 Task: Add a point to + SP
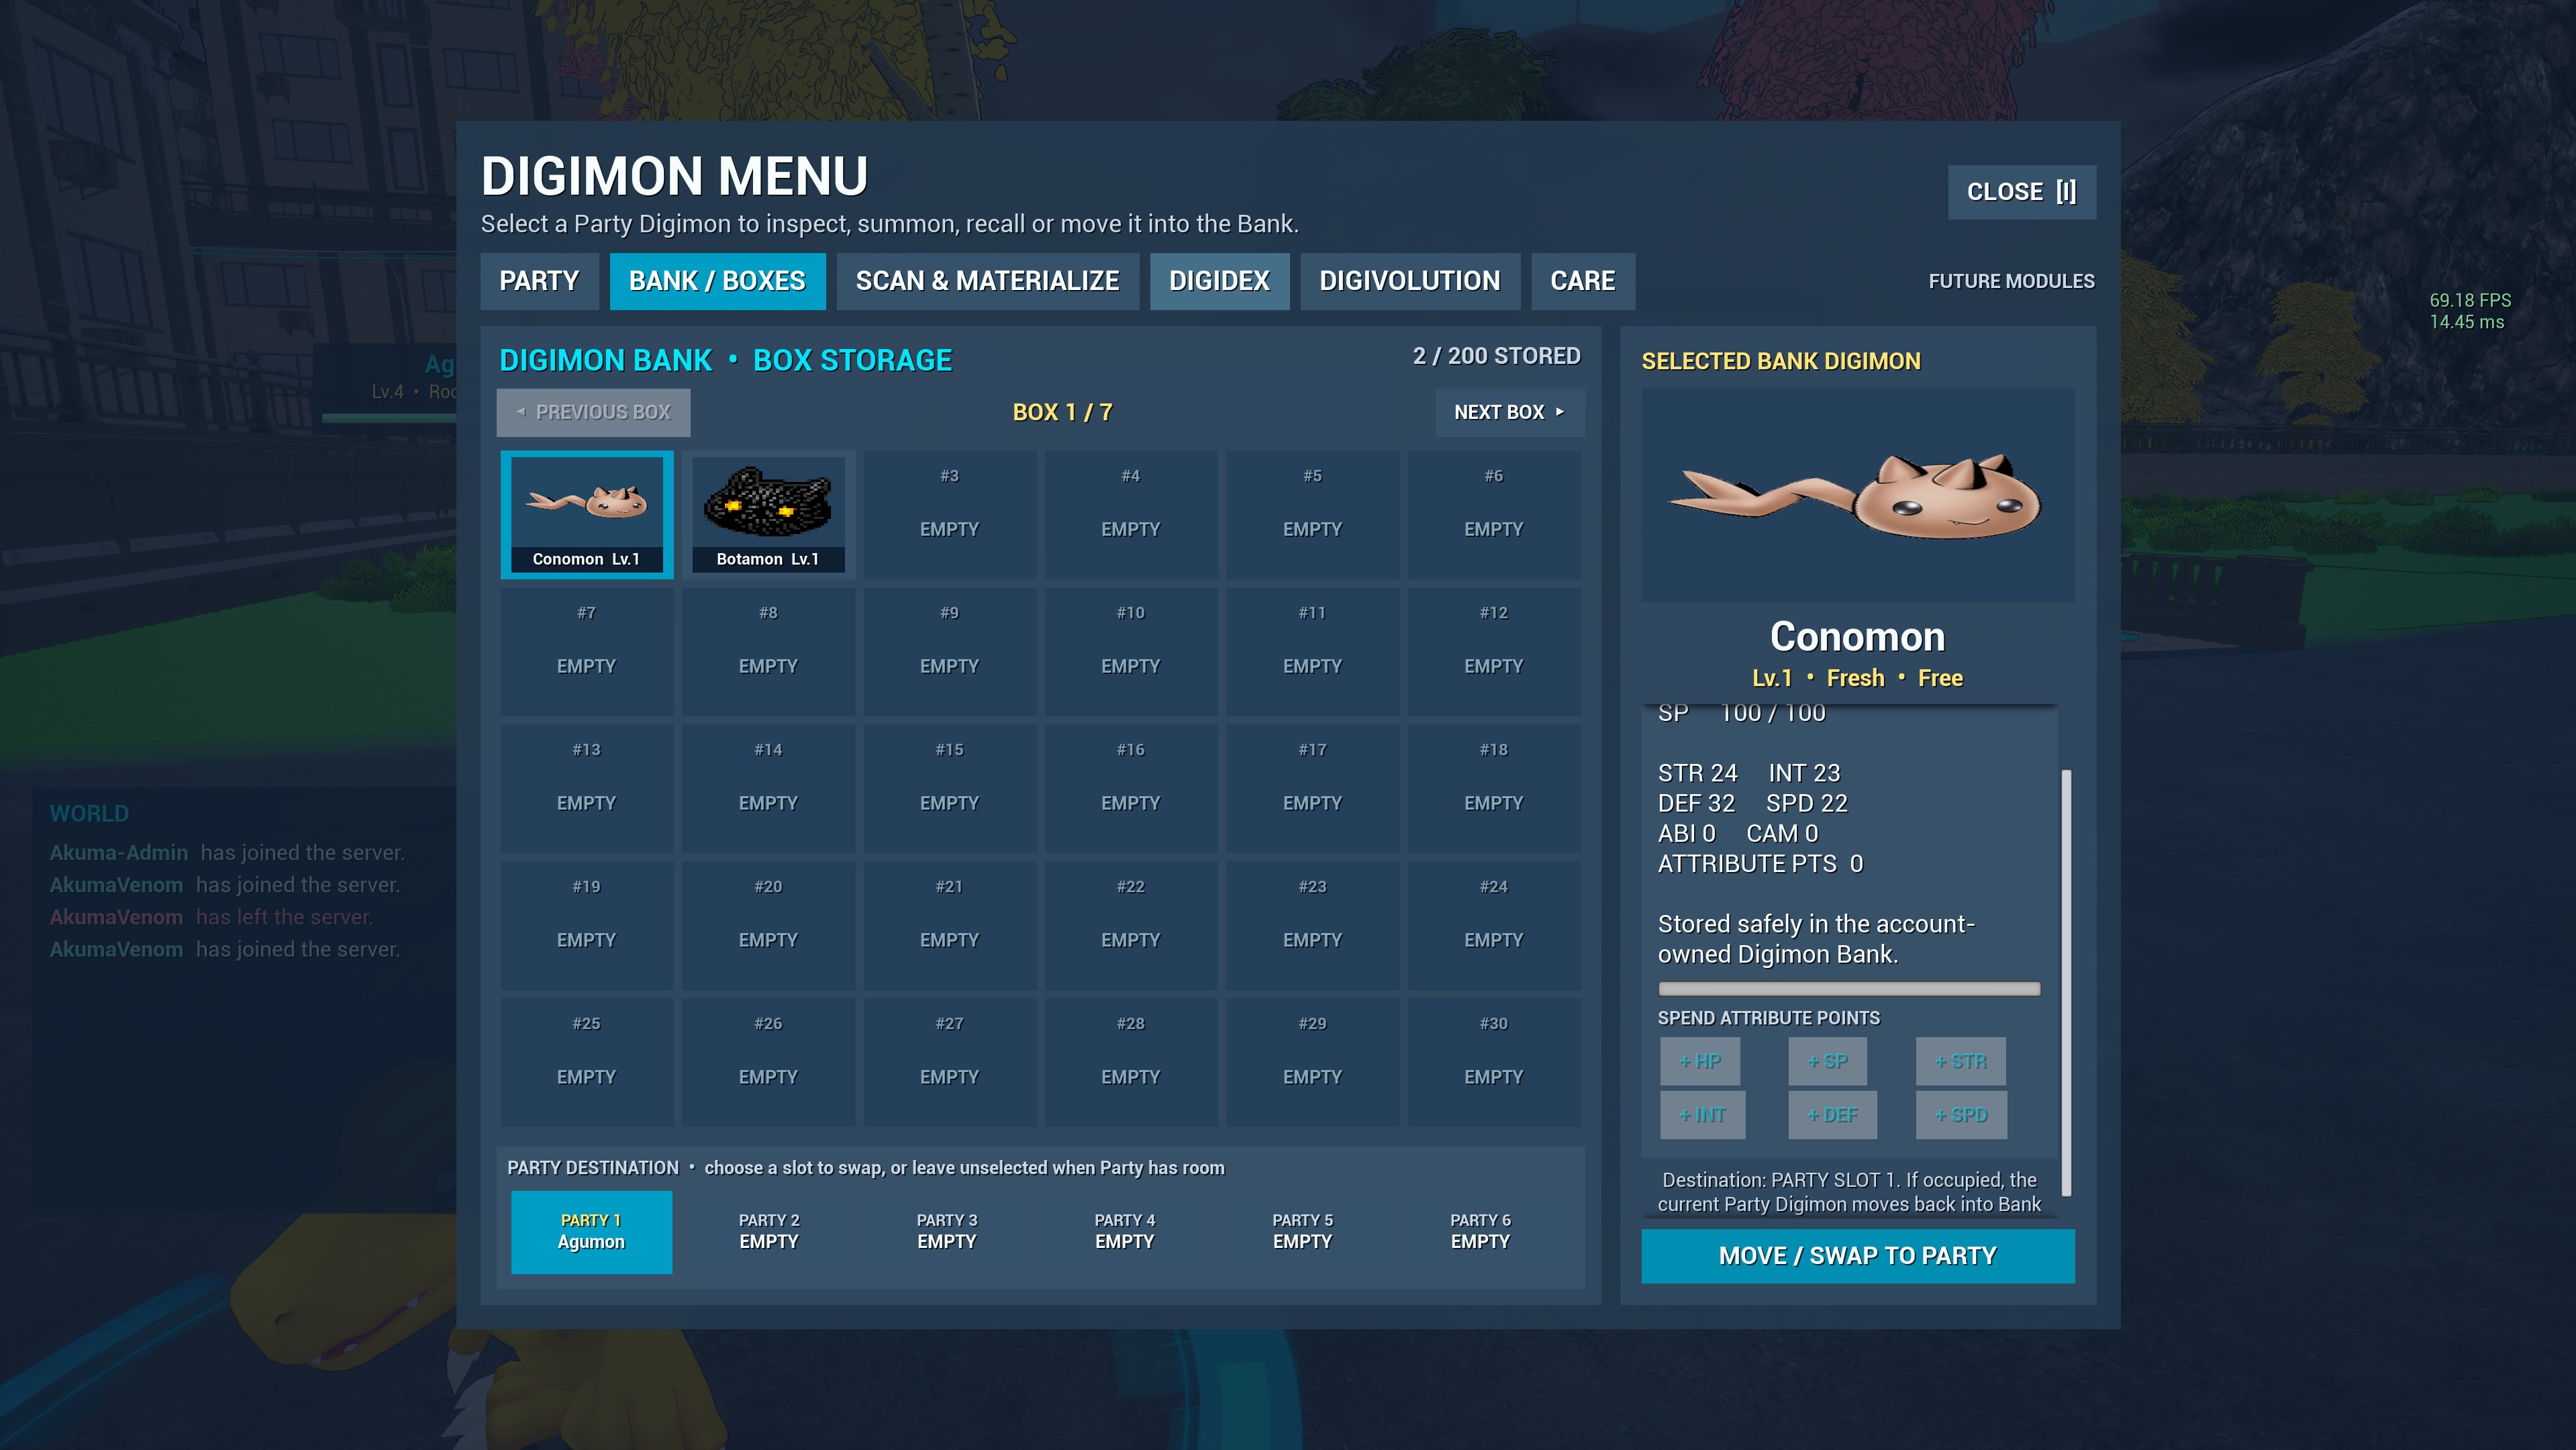[x=1827, y=1061]
